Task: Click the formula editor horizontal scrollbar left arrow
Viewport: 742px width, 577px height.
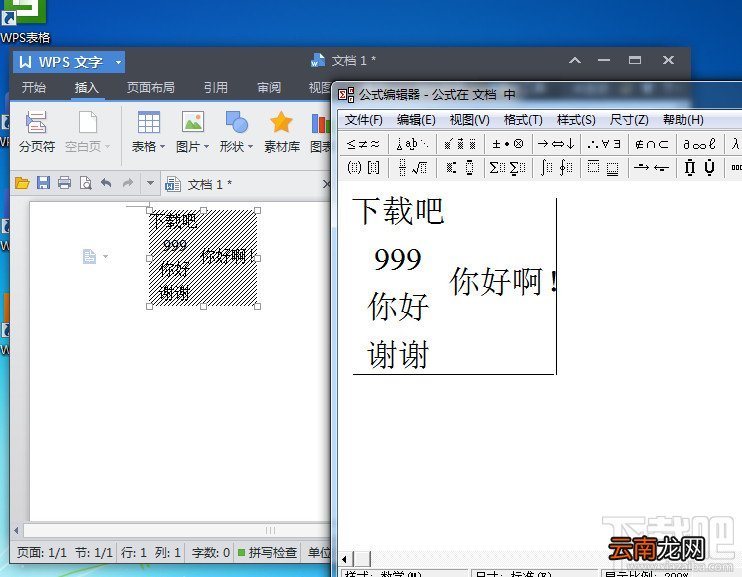Action: pyautogui.click(x=344, y=559)
